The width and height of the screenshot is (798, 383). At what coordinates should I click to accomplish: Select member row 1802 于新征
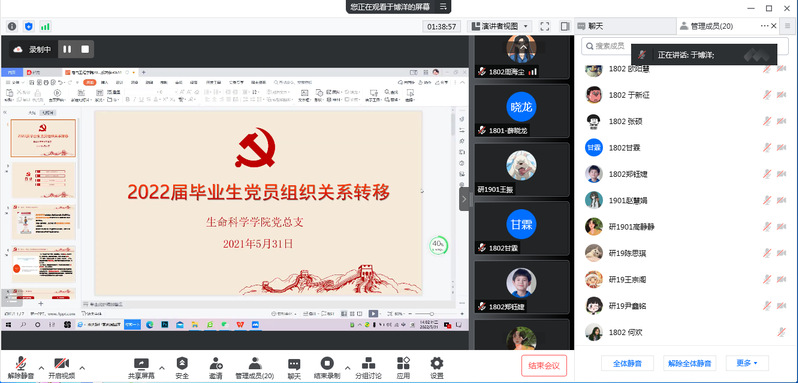pyautogui.click(x=686, y=95)
